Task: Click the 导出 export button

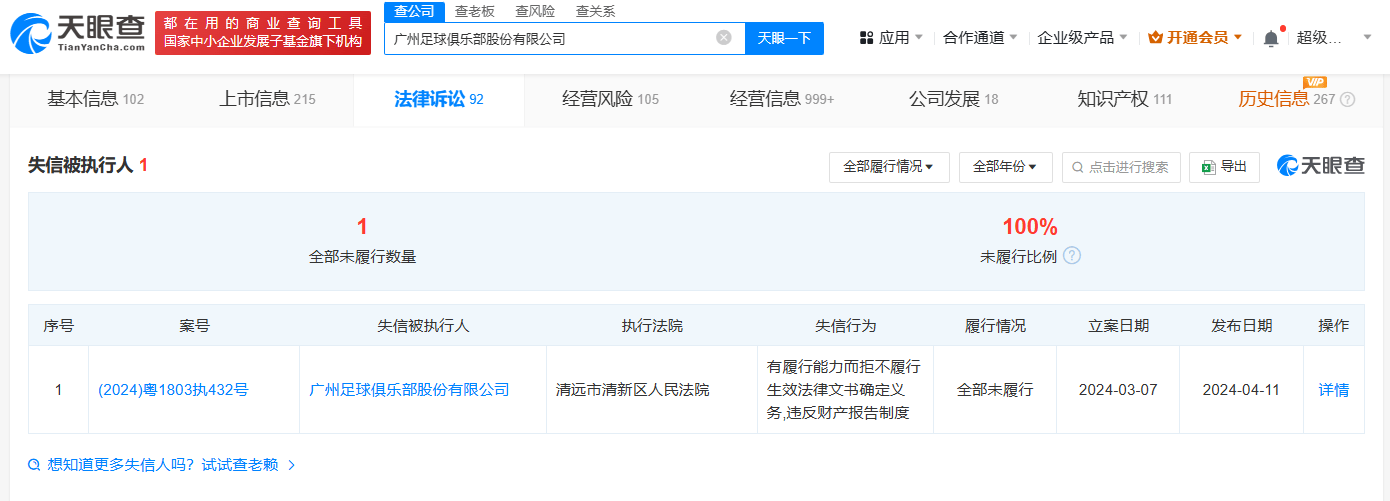Action: click(1224, 167)
